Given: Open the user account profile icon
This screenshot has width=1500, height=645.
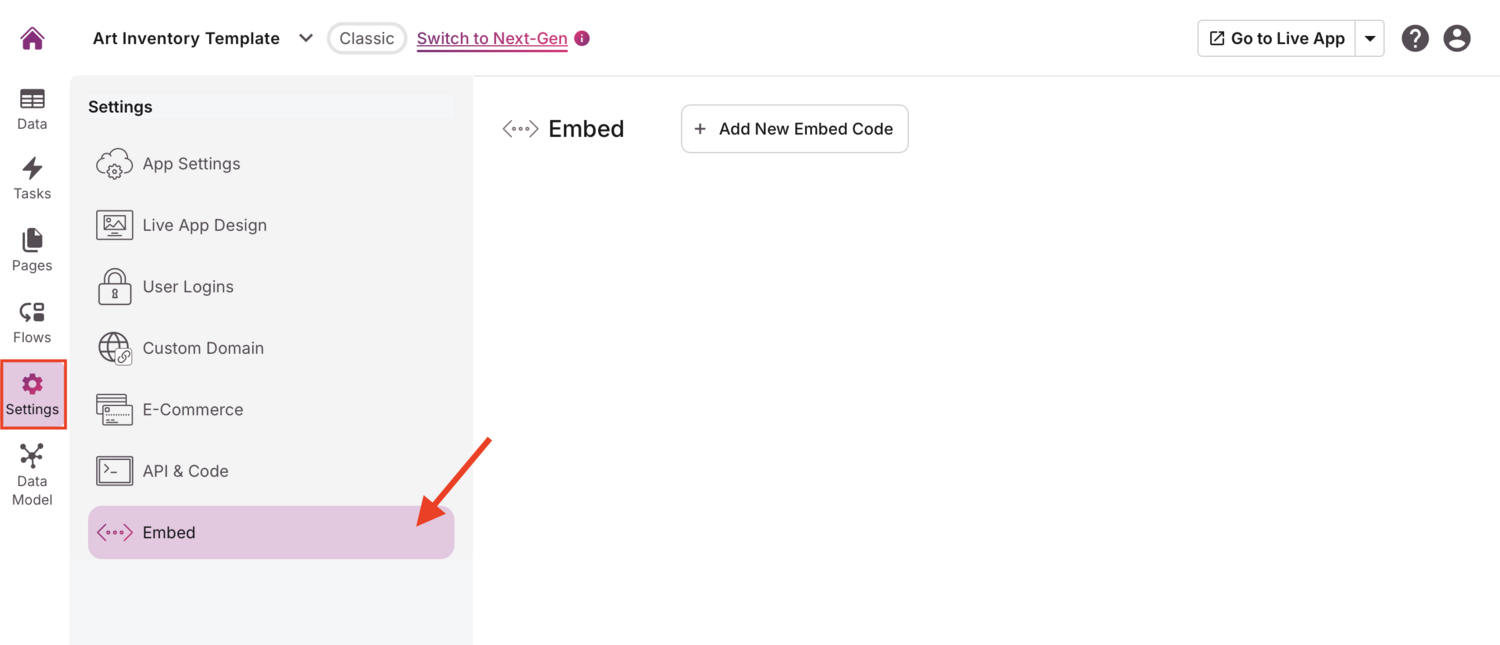Looking at the screenshot, I should [x=1456, y=38].
